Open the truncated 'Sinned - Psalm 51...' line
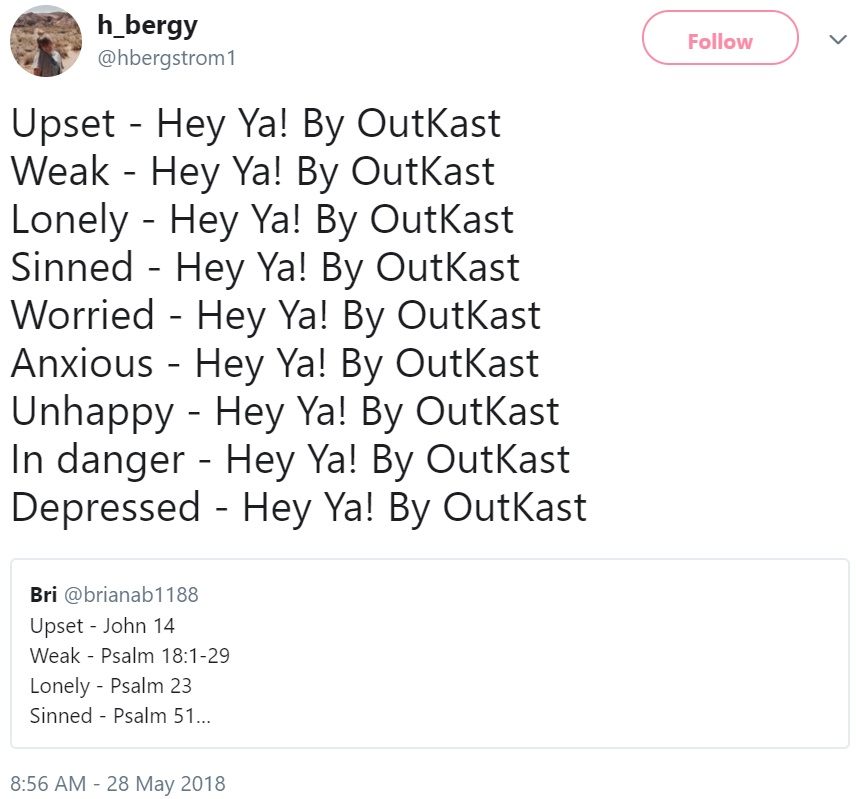856x799 pixels. (x=120, y=716)
